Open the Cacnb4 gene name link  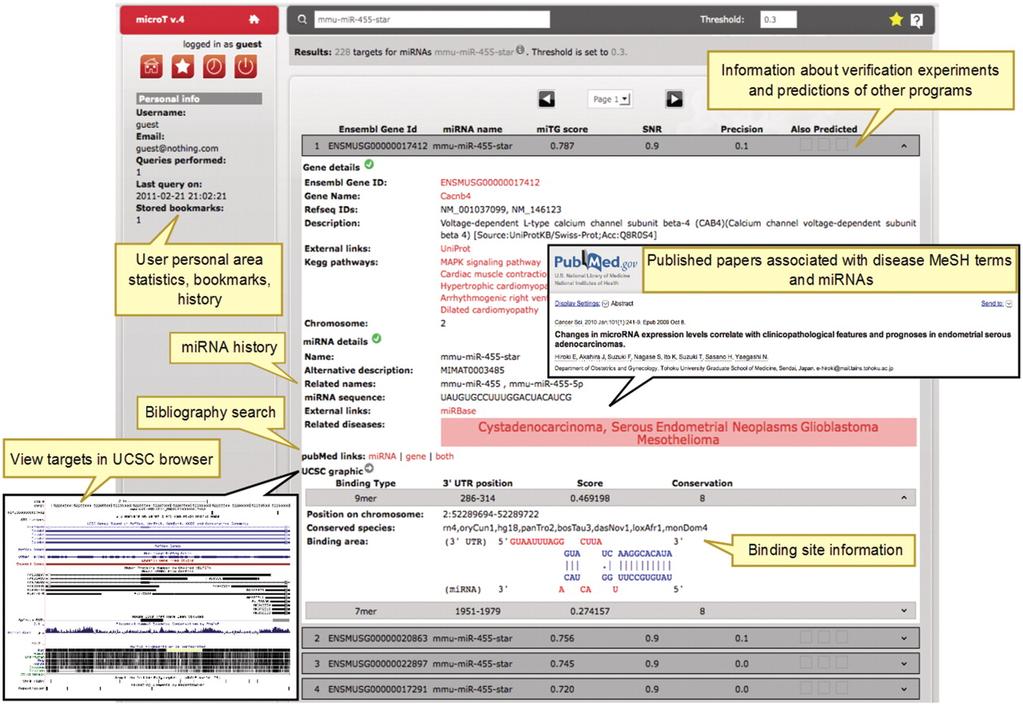tap(455, 196)
